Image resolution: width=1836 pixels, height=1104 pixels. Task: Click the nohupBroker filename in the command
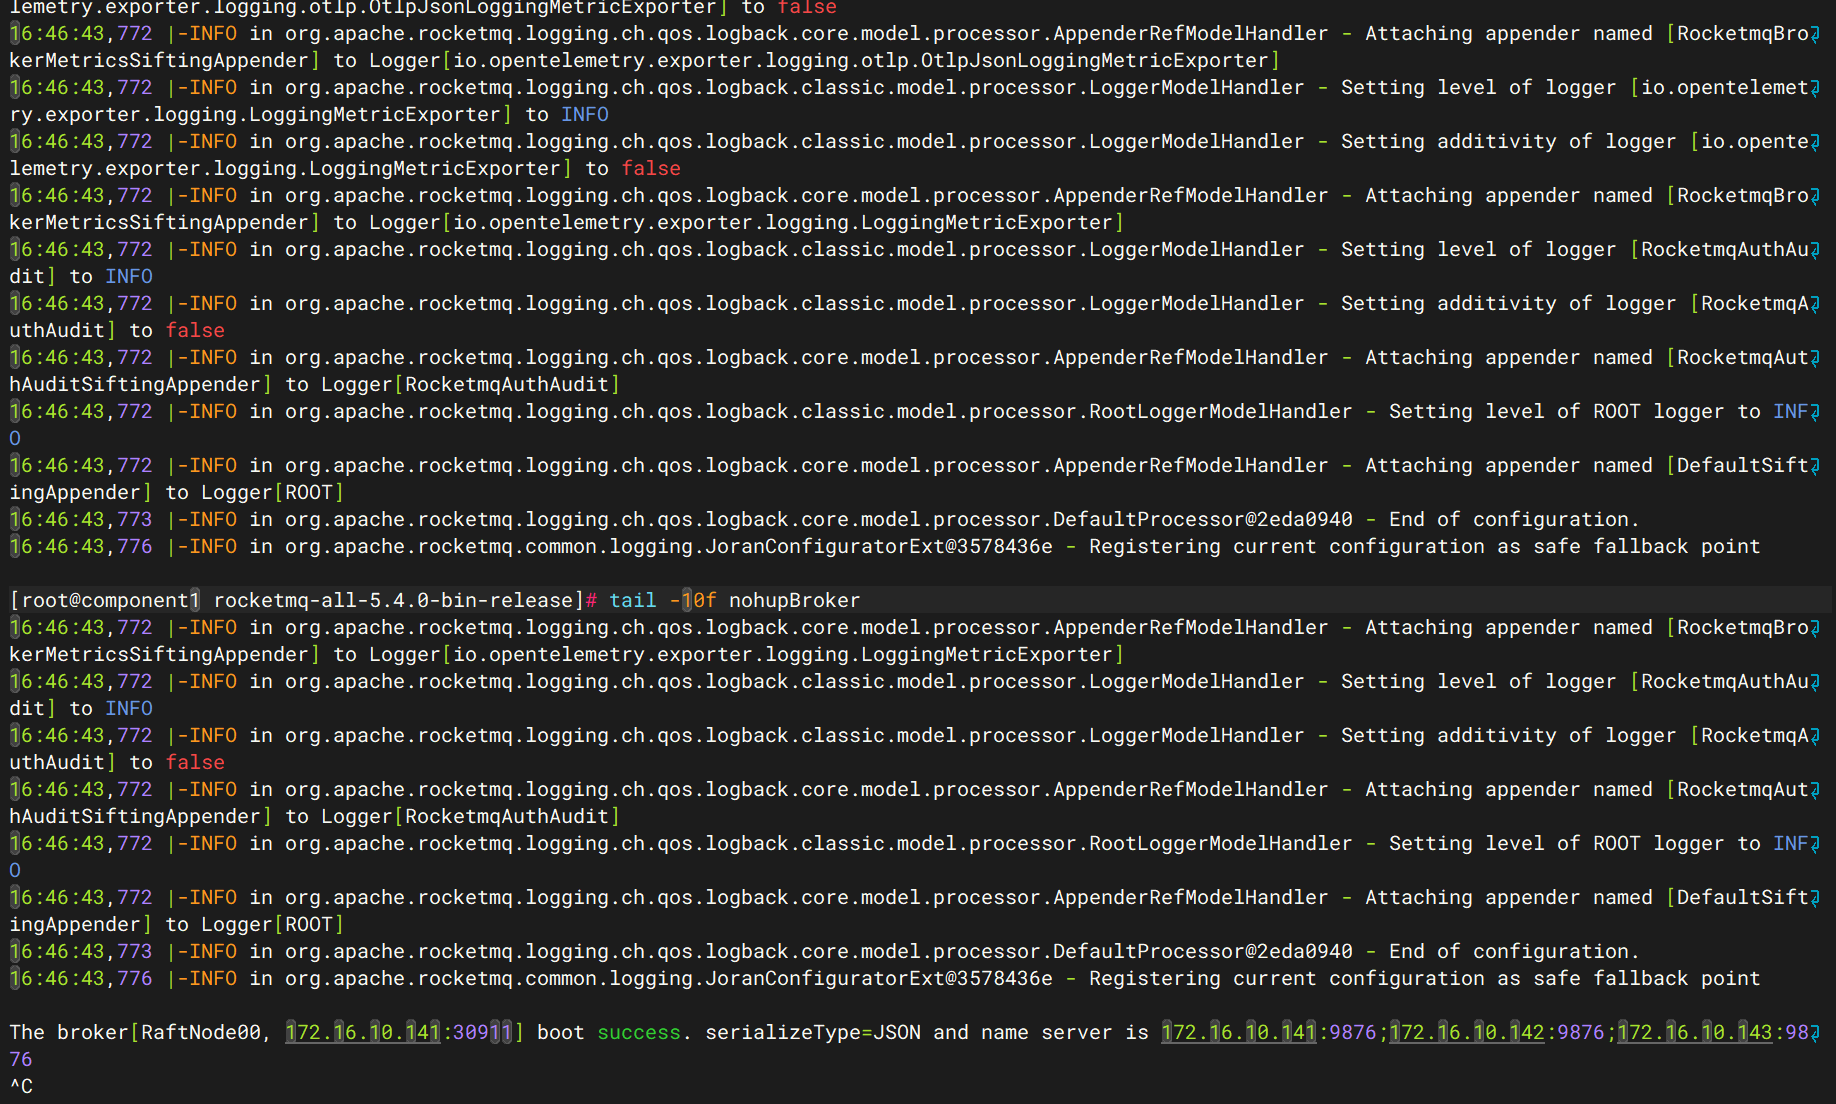[x=794, y=600]
